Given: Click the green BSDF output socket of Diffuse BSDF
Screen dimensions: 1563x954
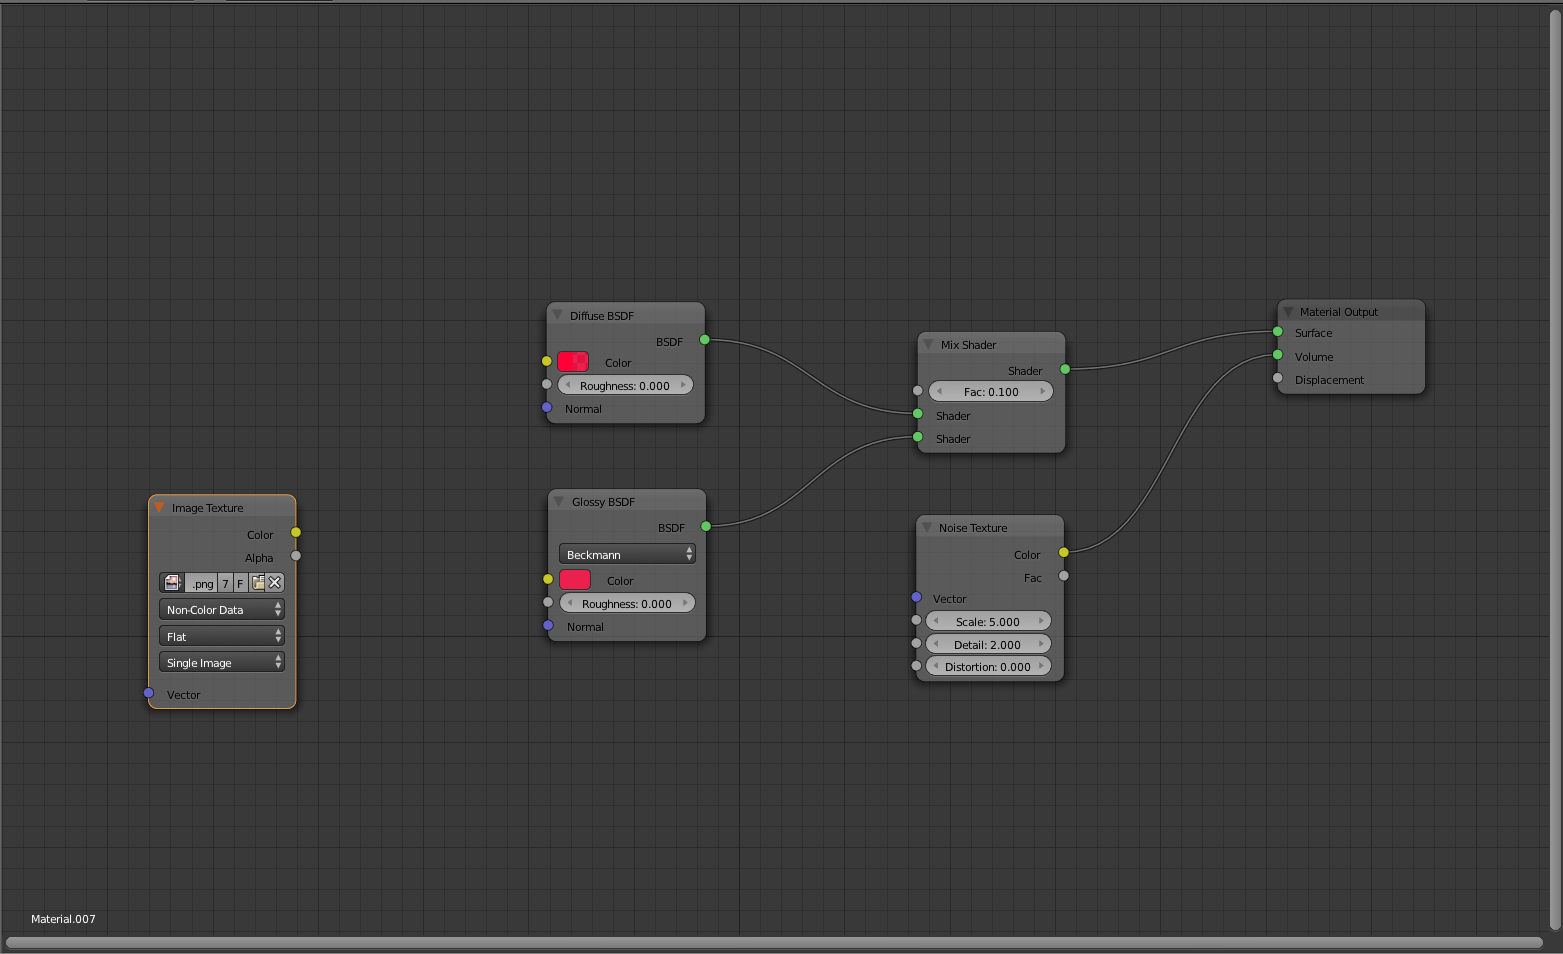Looking at the screenshot, I should click(x=706, y=340).
